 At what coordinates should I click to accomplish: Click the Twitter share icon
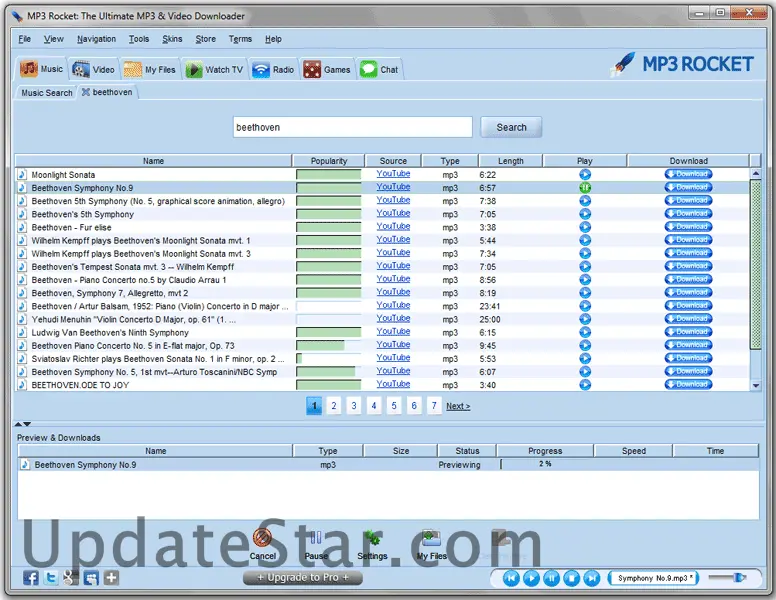[50, 578]
